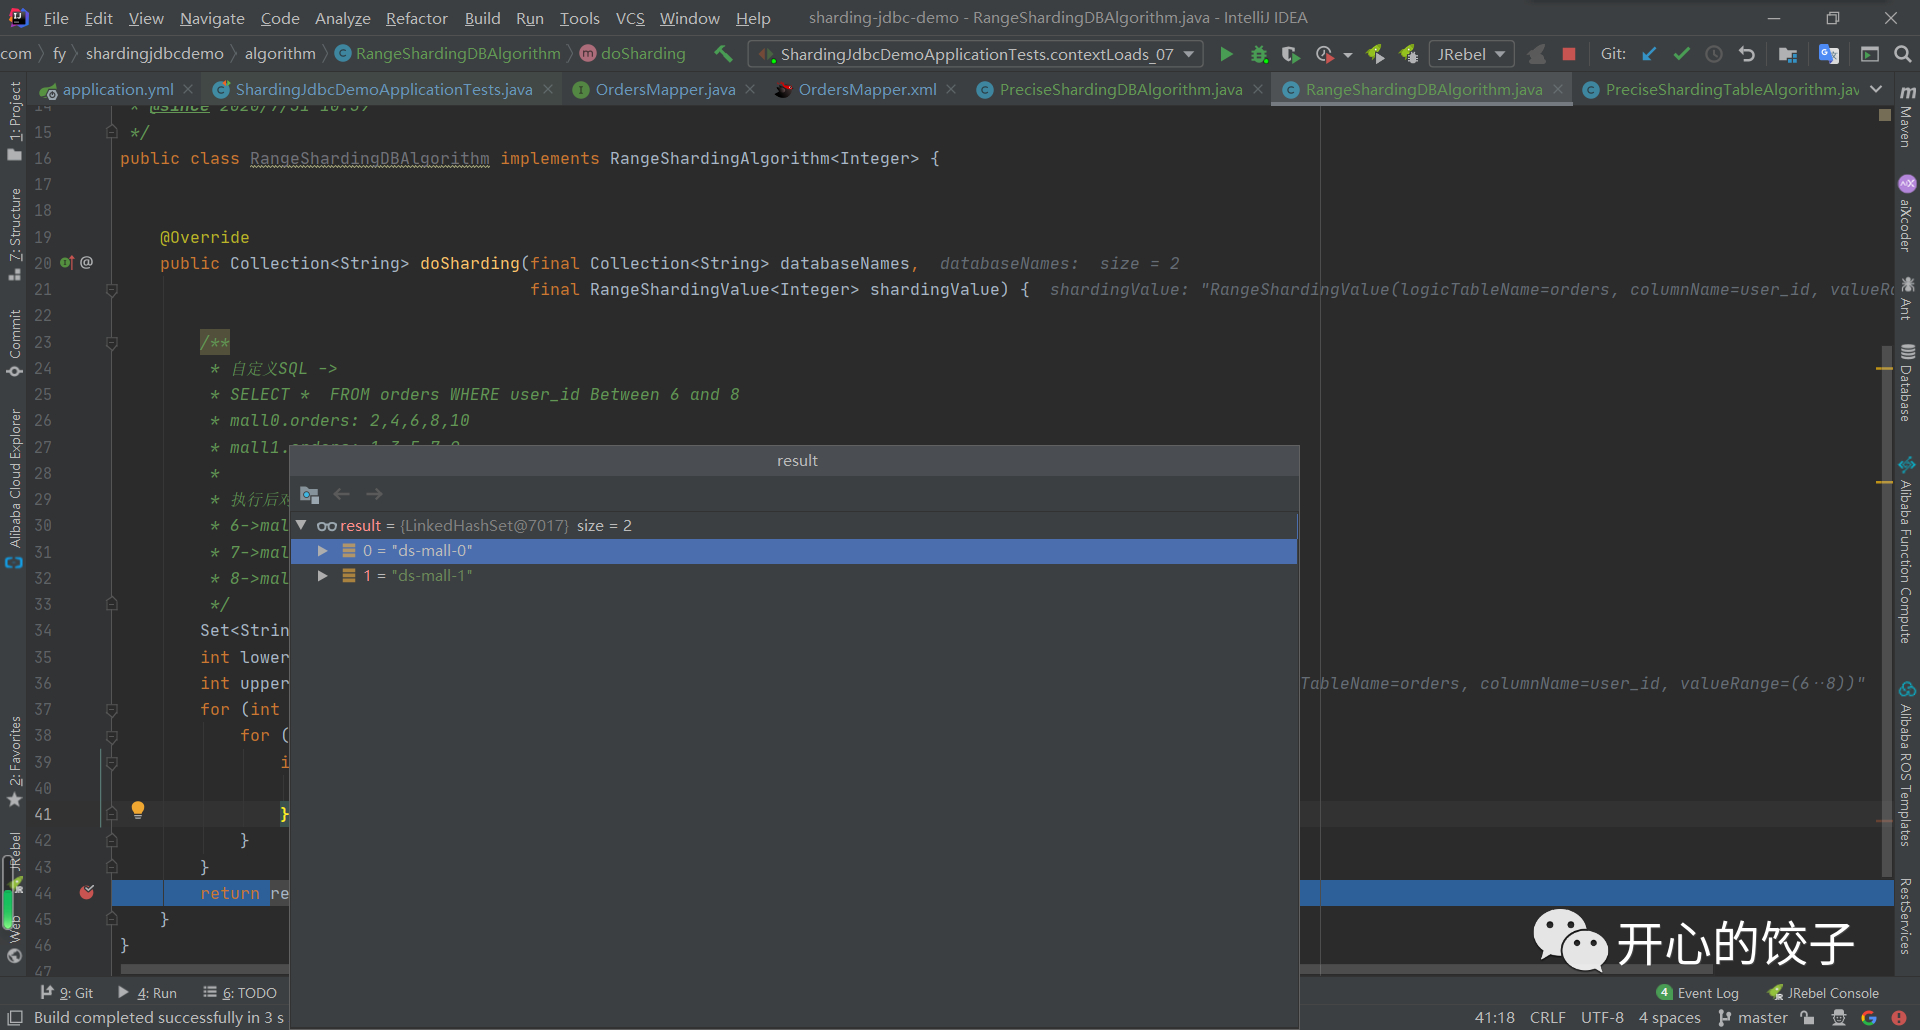Toggle the read-only lock icon in status bar
The height and width of the screenshot is (1030, 1920).
1807,1018
